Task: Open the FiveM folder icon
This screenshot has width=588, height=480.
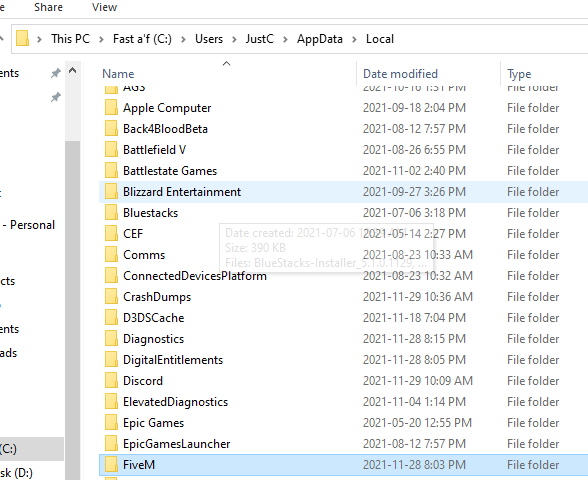Action: [111, 464]
